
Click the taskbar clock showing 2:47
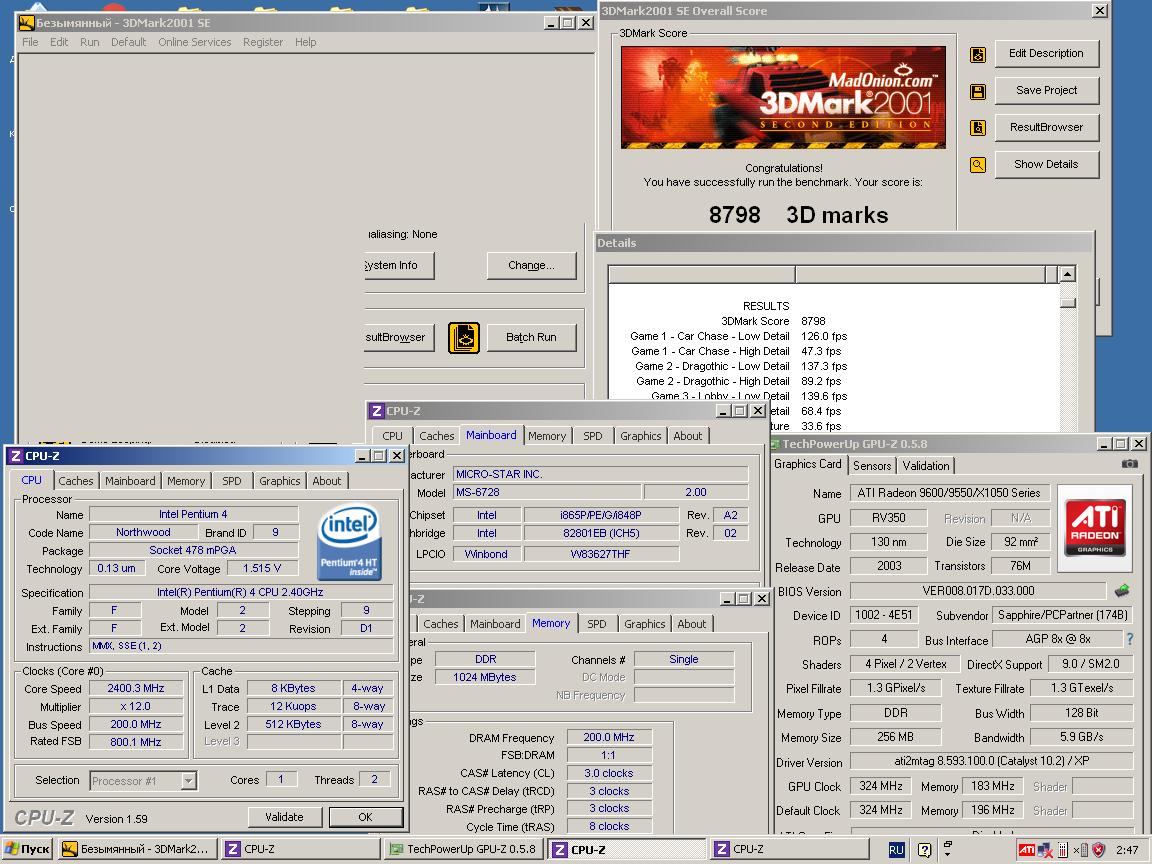click(x=1127, y=850)
